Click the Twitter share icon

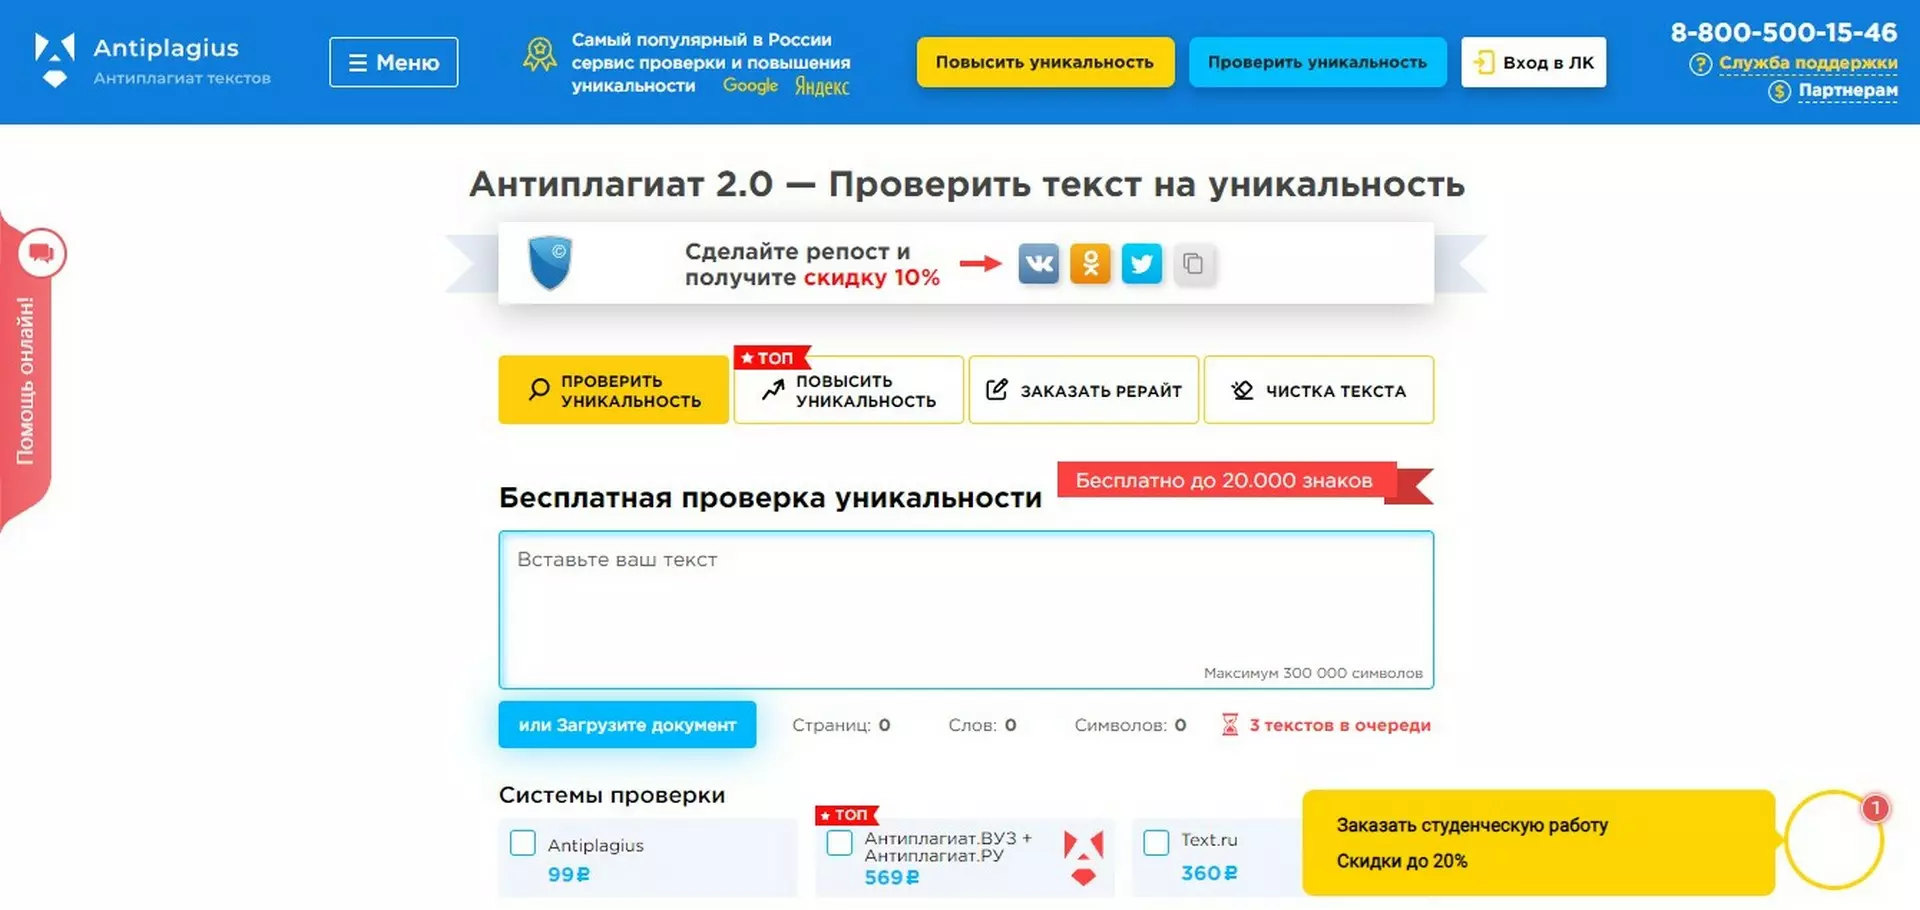[1141, 264]
